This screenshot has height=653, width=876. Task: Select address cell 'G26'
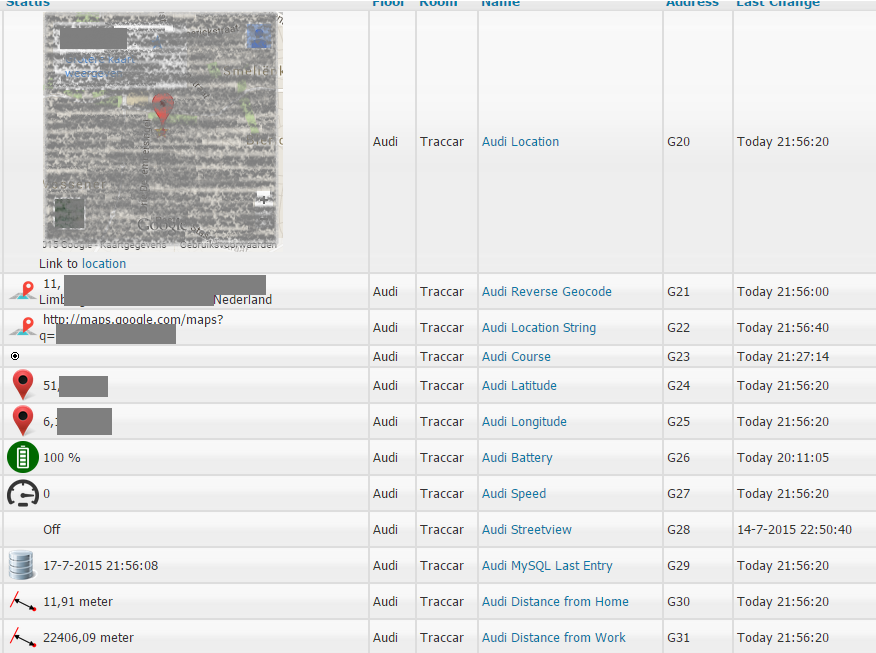678,457
